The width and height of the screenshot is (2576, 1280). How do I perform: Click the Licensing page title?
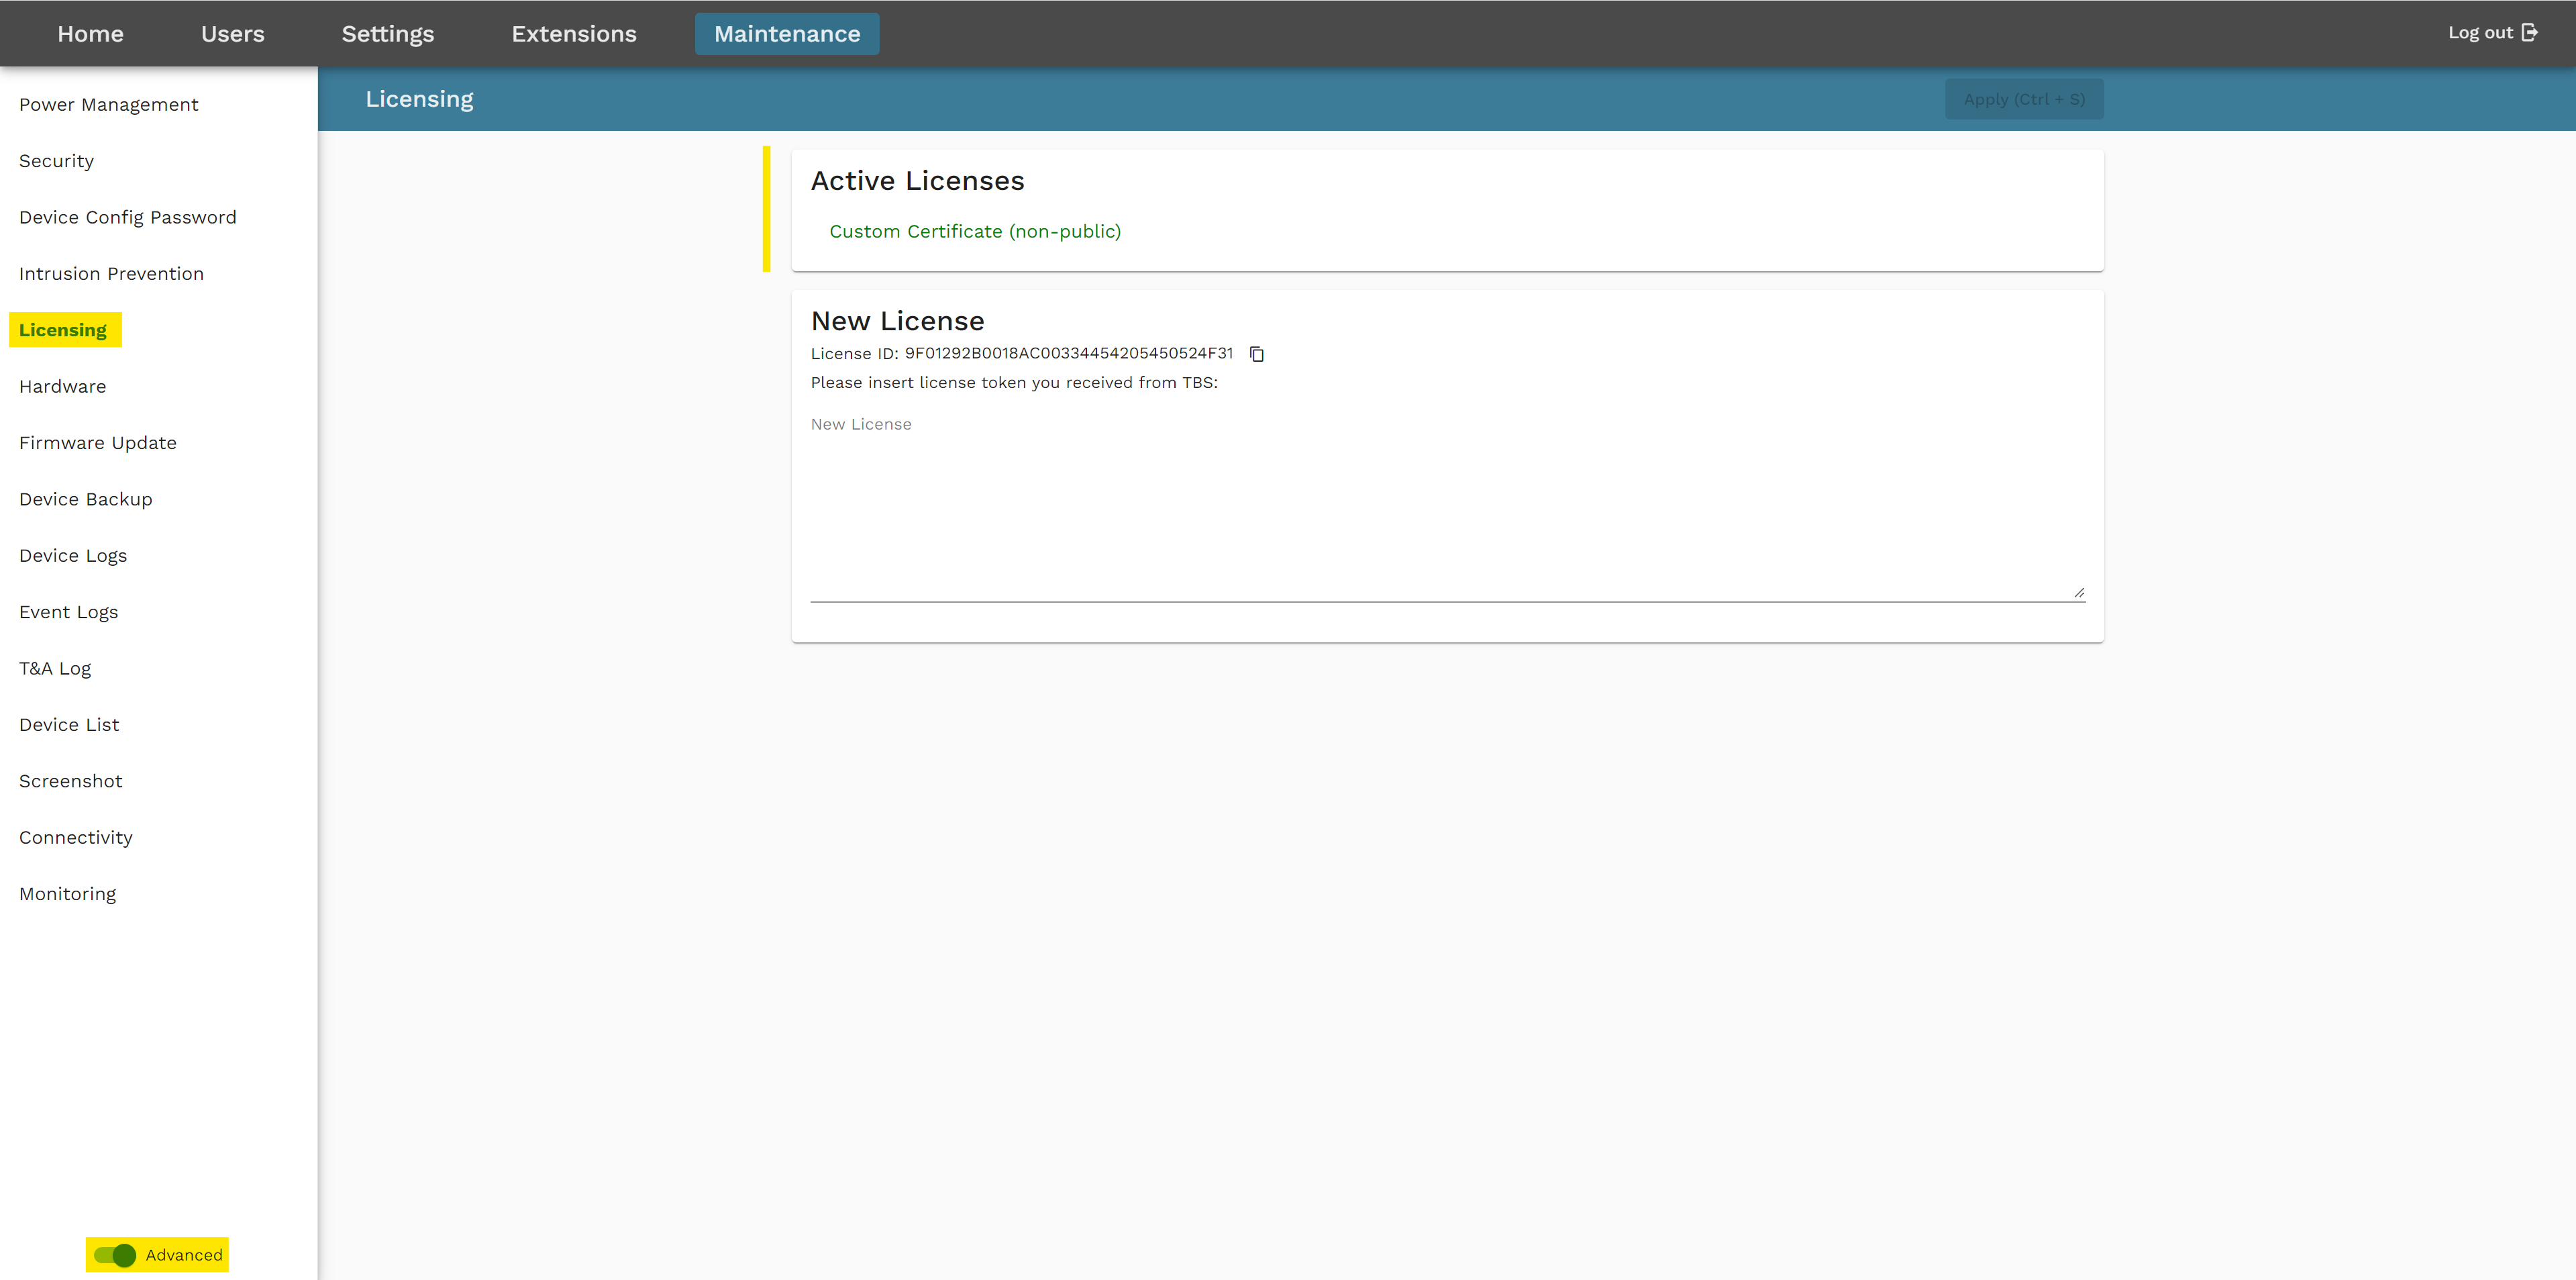coord(419,99)
